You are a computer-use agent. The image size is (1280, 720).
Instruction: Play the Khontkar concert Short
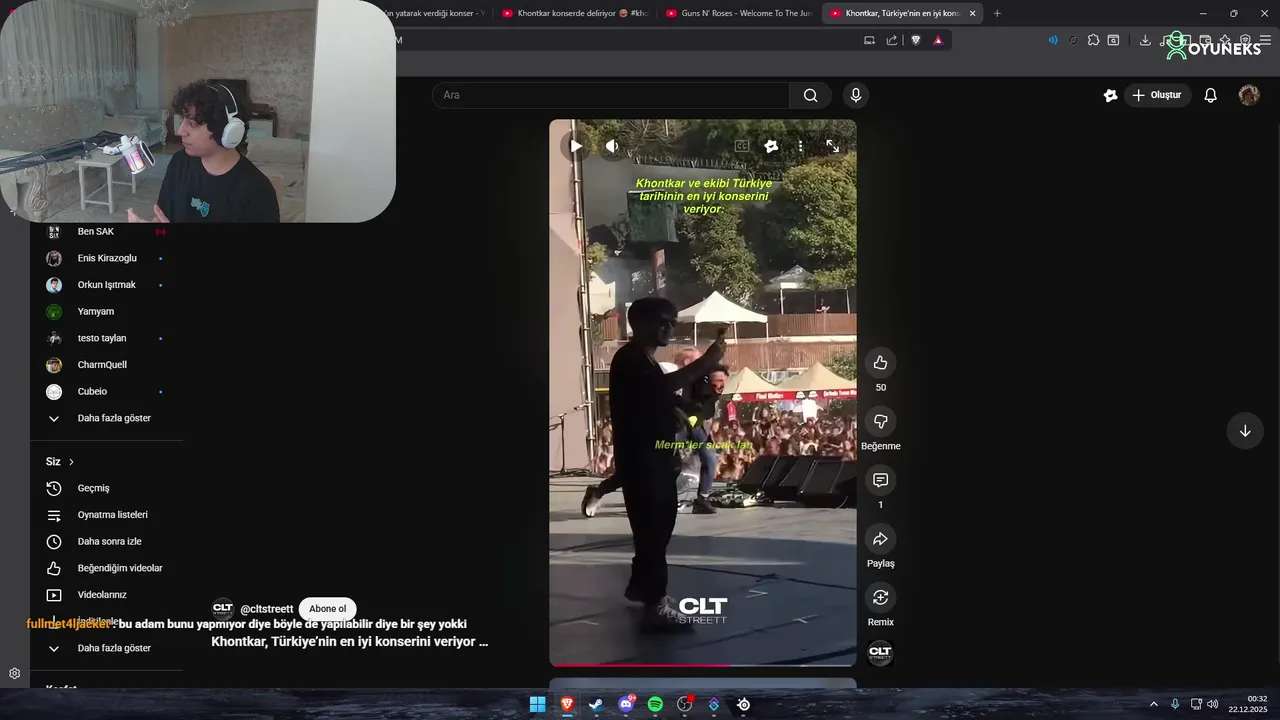click(x=576, y=146)
